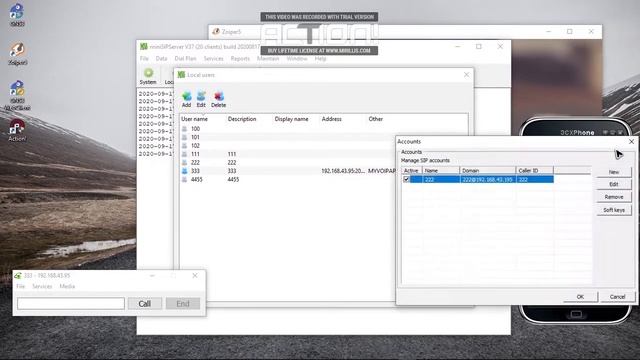The height and width of the screenshot is (360, 640).
Task: Open the Reports menu
Action: 240,59
